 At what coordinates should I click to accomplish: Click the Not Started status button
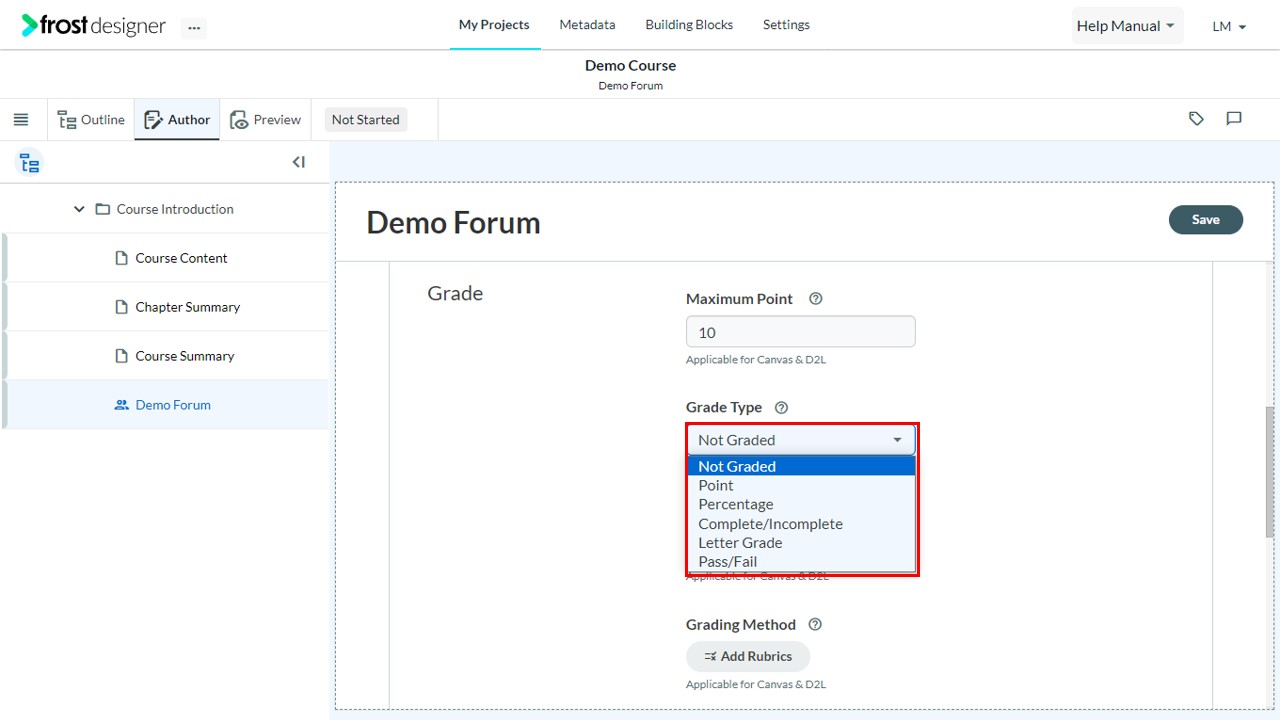[x=365, y=120]
